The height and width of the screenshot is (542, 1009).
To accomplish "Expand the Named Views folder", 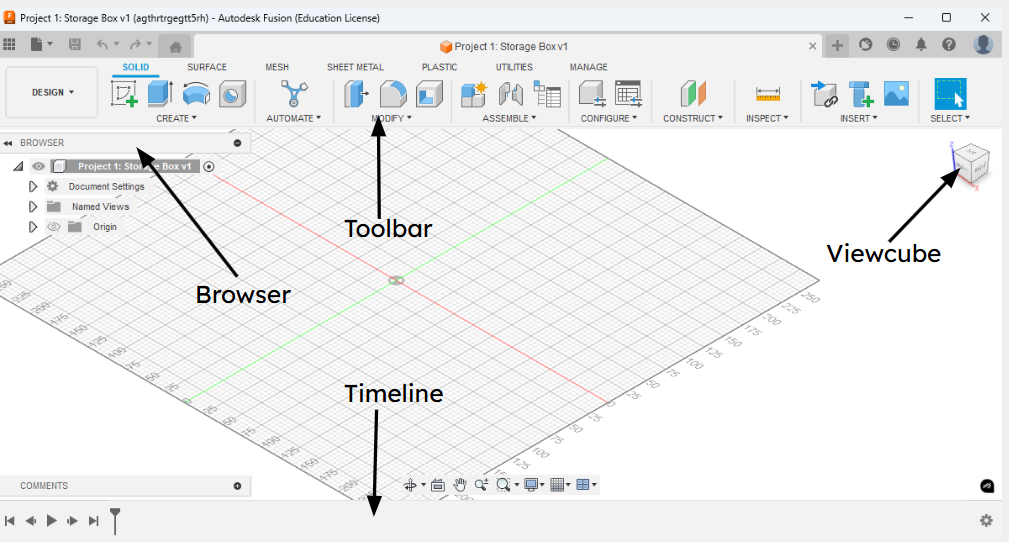I will click(32, 207).
